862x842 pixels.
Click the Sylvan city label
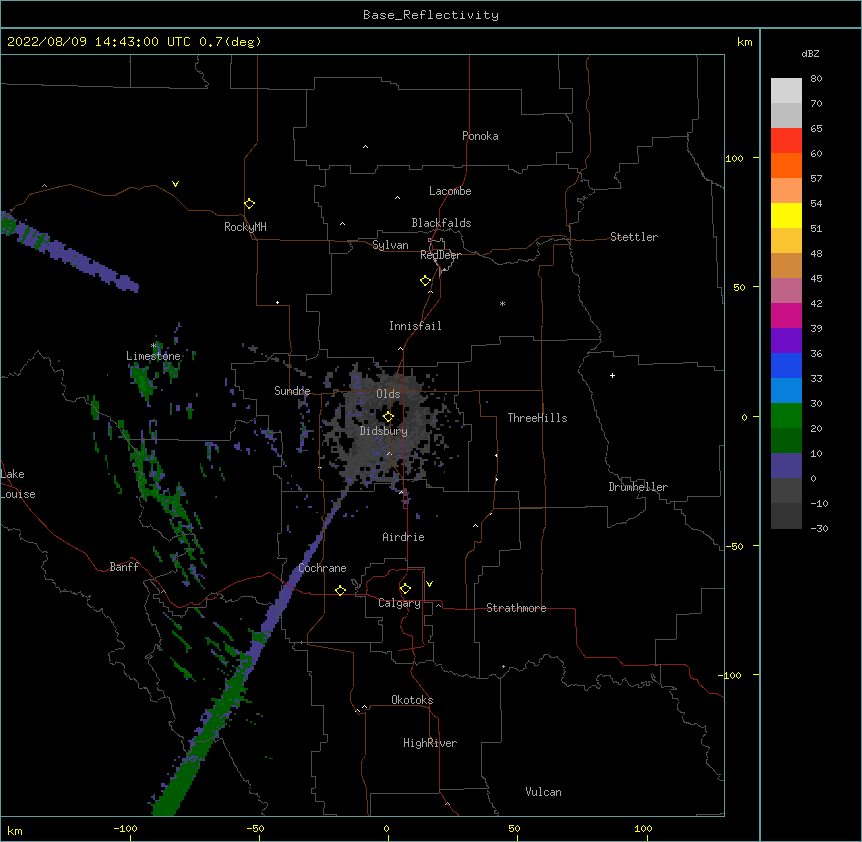[x=390, y=245]
